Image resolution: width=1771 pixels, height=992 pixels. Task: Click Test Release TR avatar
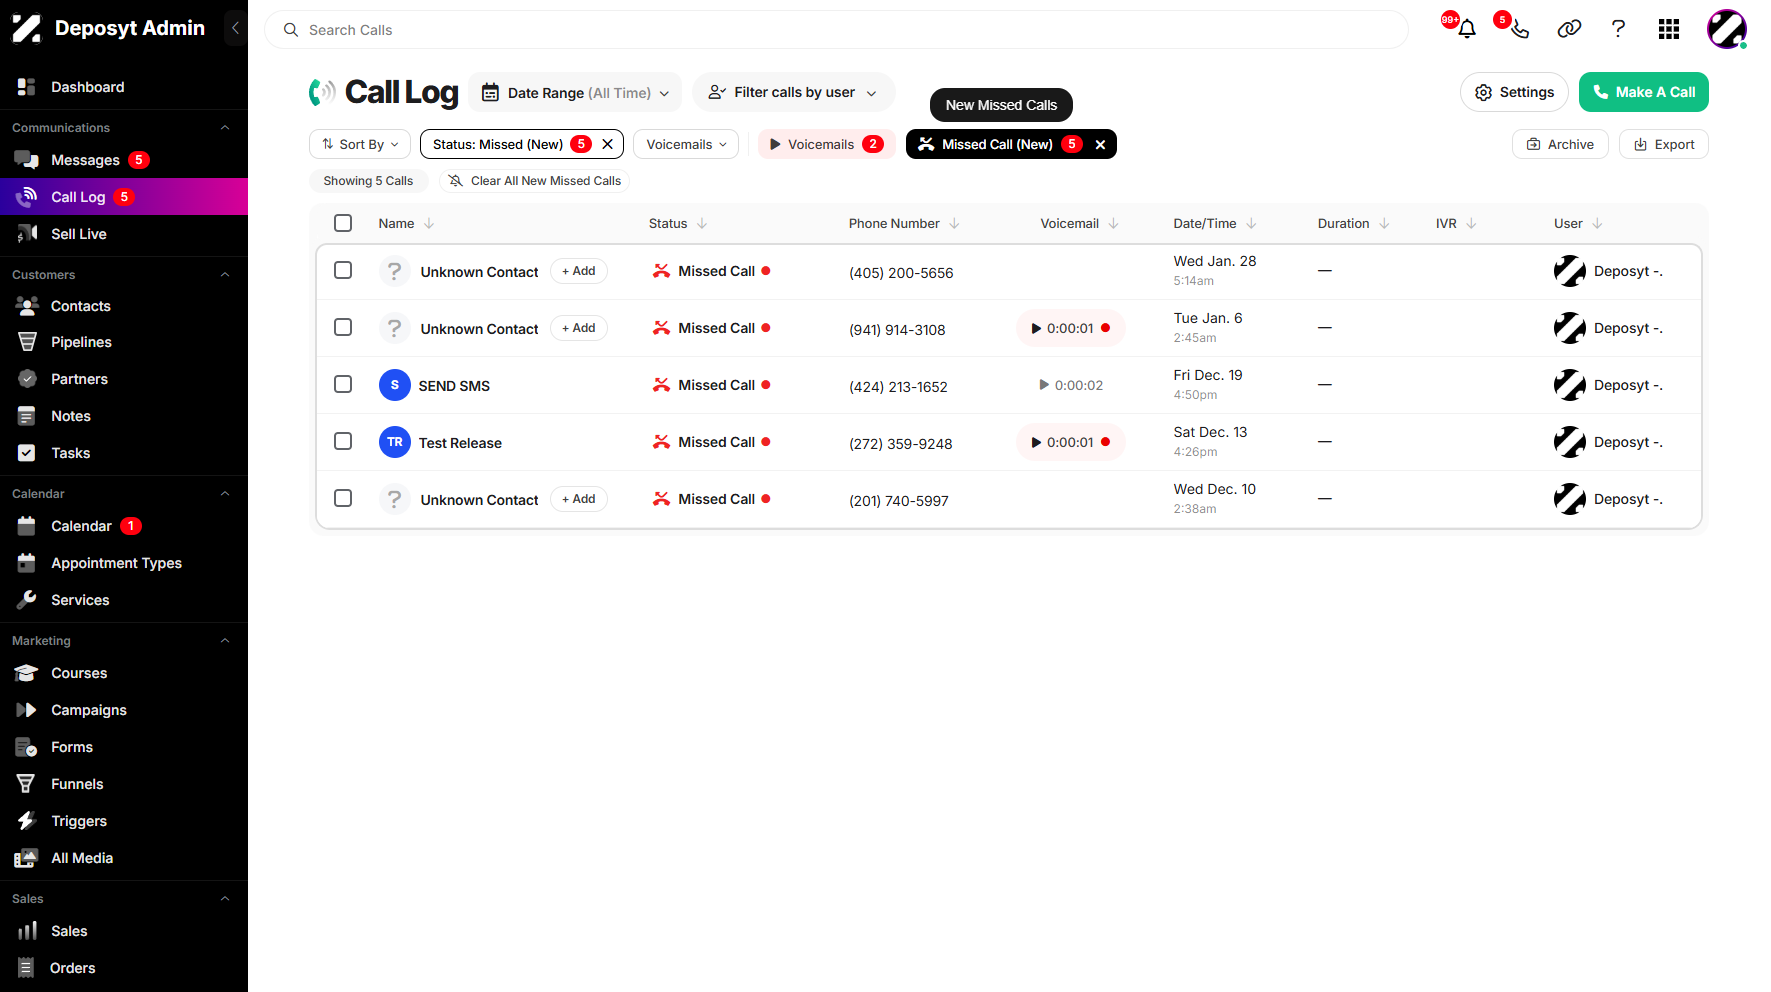tap(395, 442)
